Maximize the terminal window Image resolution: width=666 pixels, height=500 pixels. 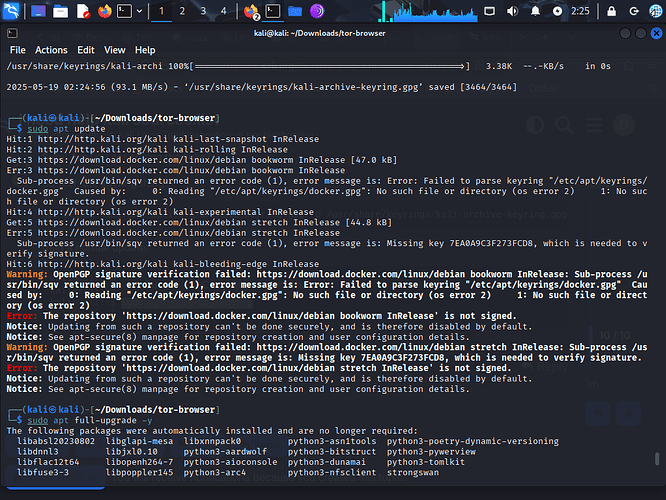coord(641,33)
